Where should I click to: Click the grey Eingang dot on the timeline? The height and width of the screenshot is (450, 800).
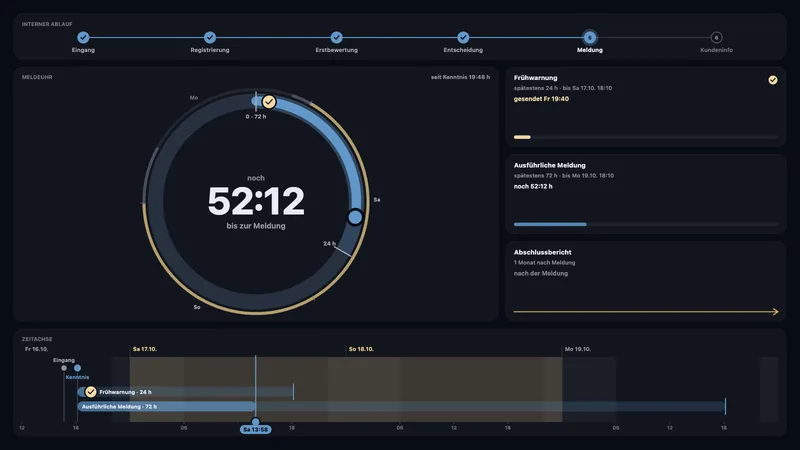tap(64, 368)
